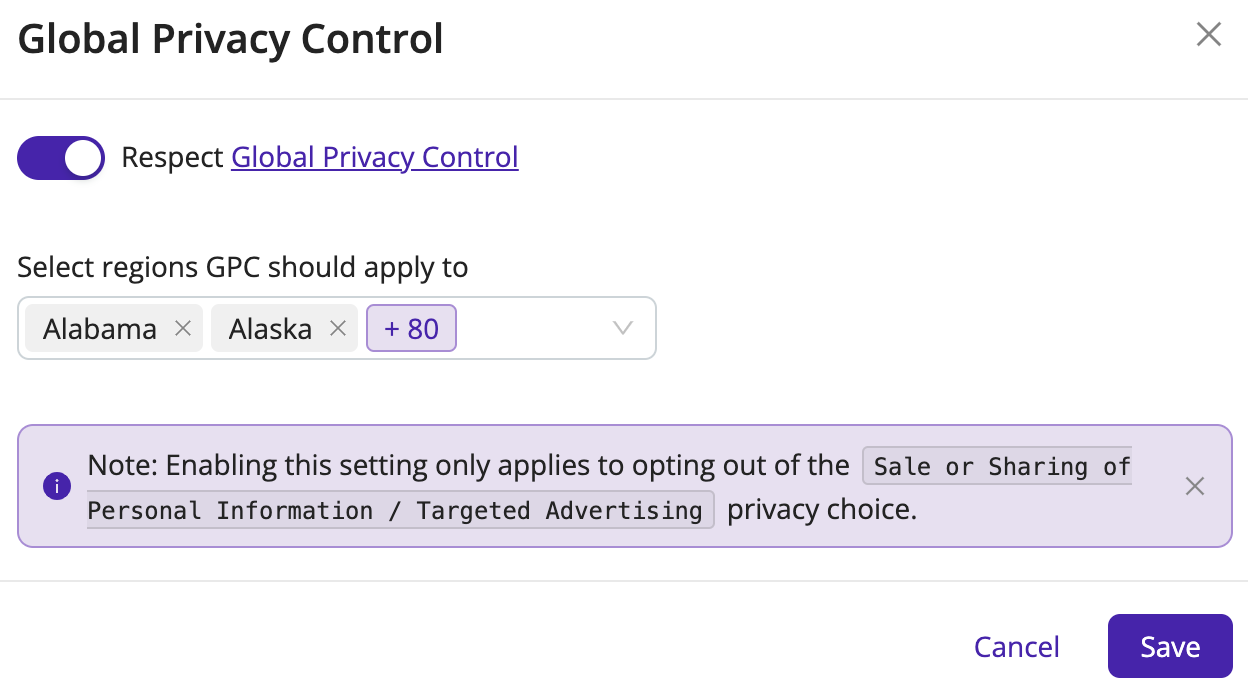Screen dimensions: 1248x689
Task: Click 'Select regions GPC should apply to' label
Action: [243, 267]
